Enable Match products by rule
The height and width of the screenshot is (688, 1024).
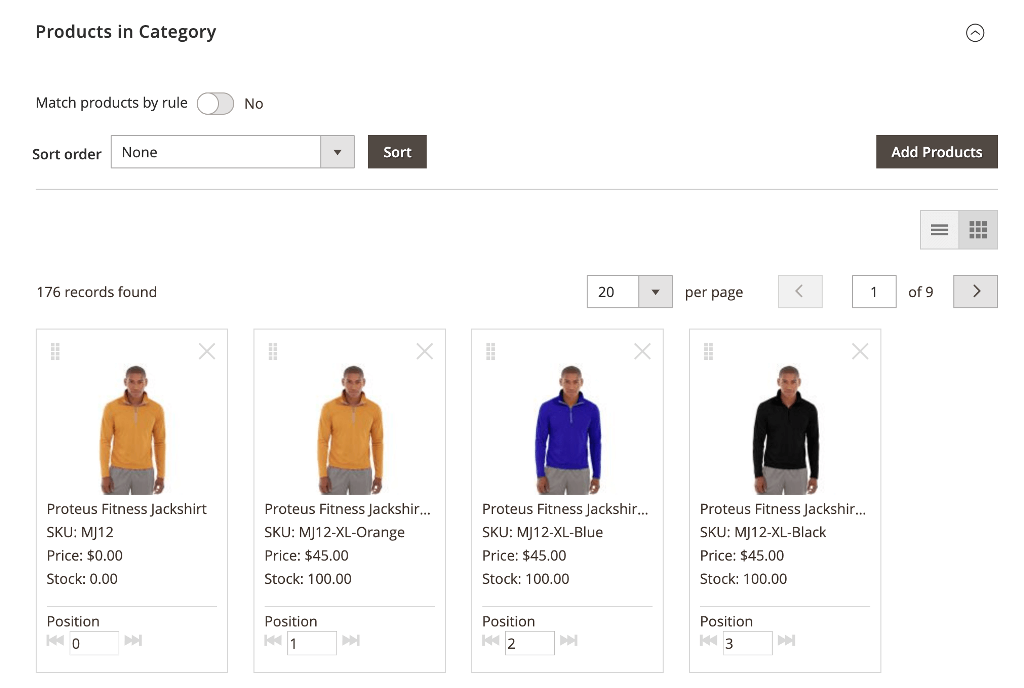[x=215, y=103]
